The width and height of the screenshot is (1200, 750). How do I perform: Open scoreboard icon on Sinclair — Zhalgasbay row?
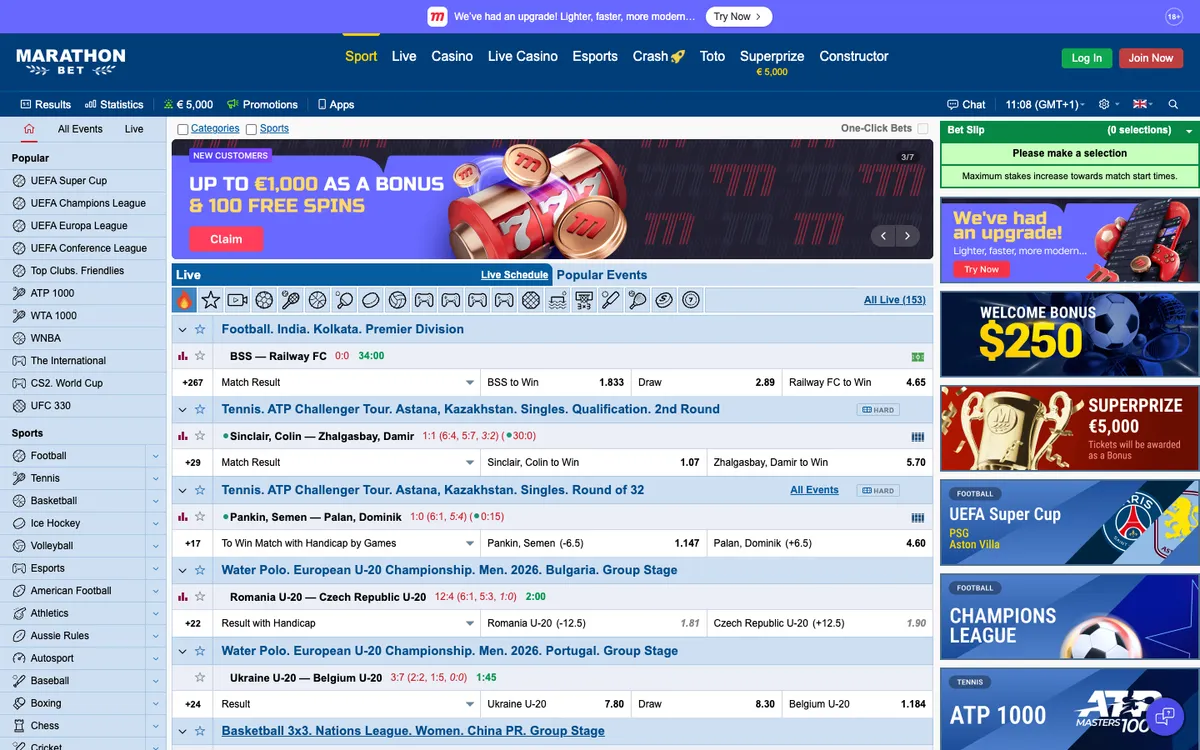(918, 437)
